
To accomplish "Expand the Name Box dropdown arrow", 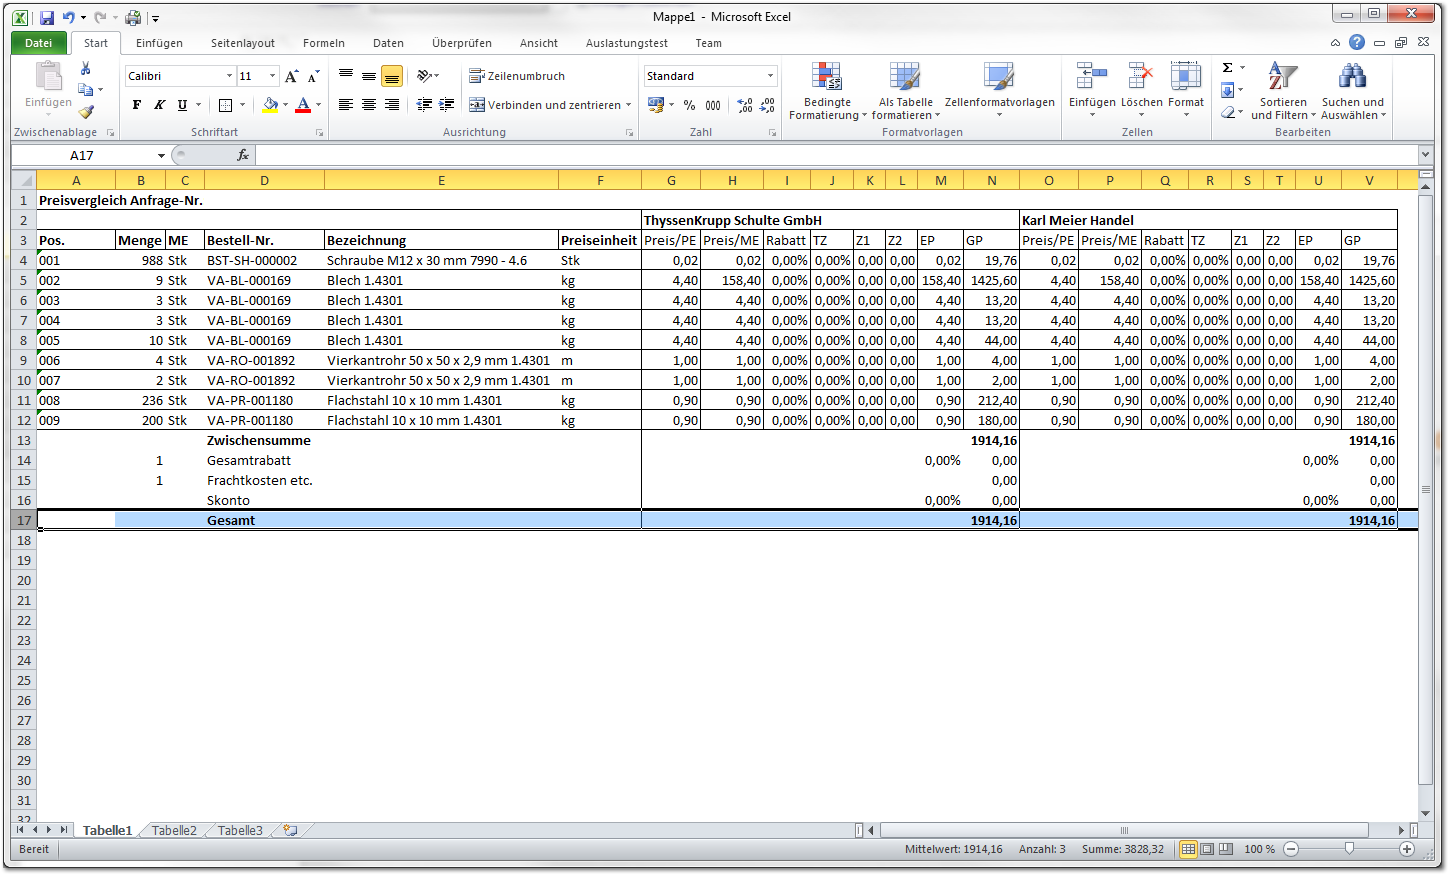I will pos(161,155).
